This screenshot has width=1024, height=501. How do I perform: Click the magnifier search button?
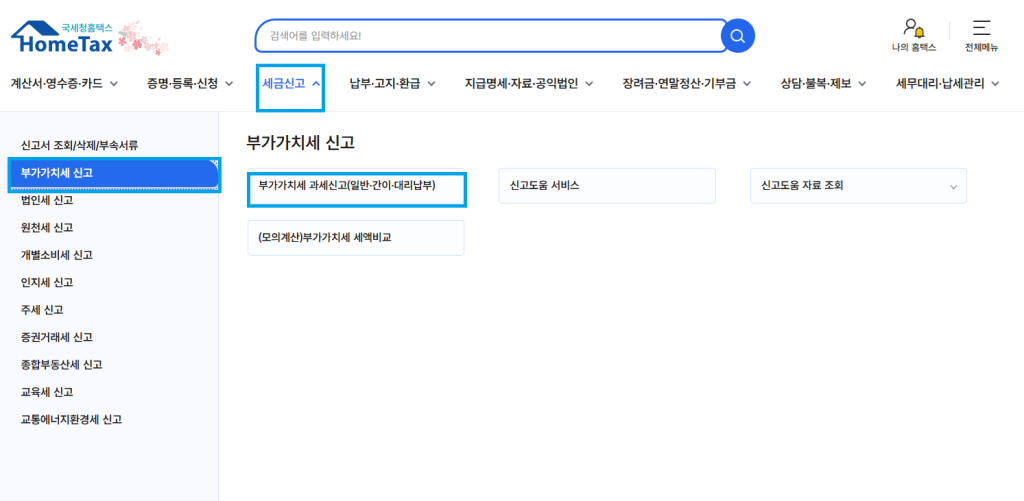click(737, 36)
